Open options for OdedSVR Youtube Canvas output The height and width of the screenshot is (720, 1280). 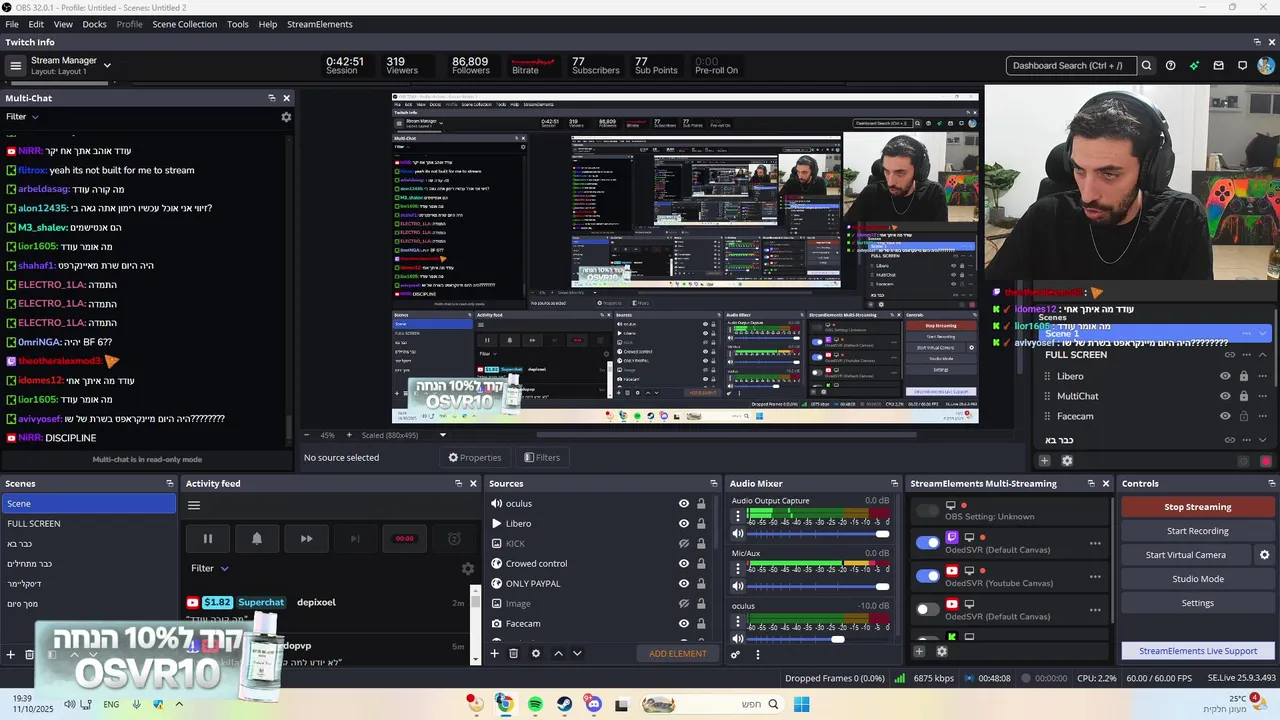point(1095,577)
